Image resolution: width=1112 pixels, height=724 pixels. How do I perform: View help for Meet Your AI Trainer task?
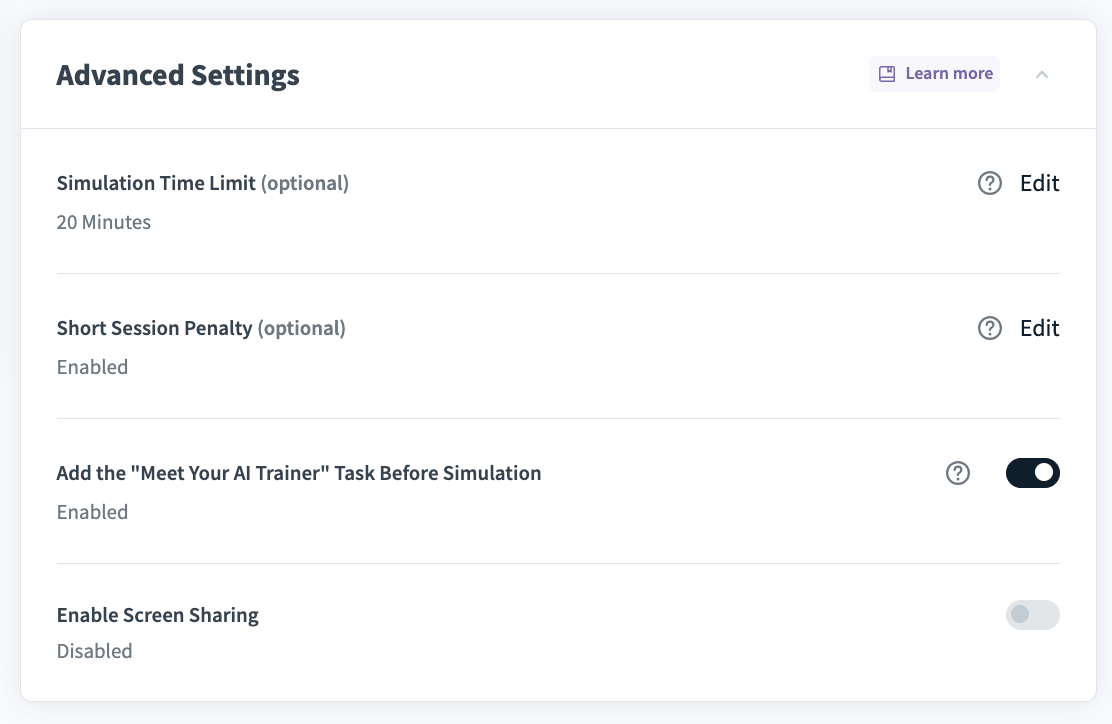[958, 474]
